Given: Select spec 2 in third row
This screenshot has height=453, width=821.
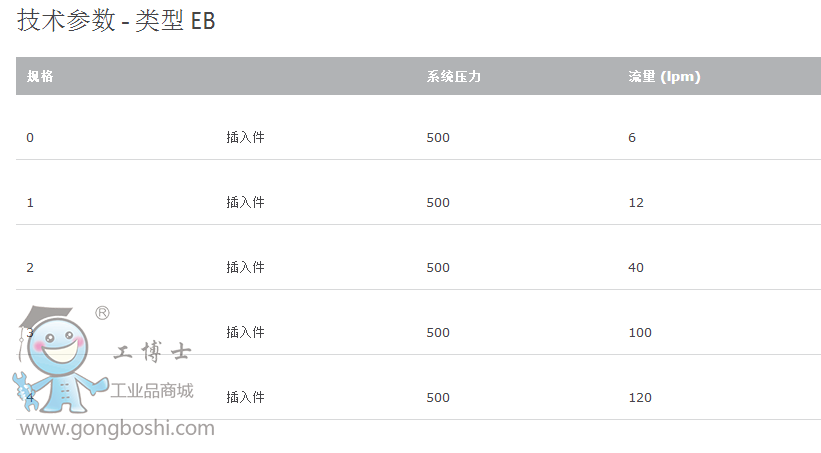Looking at the screenshot, I should pos(30,268).
